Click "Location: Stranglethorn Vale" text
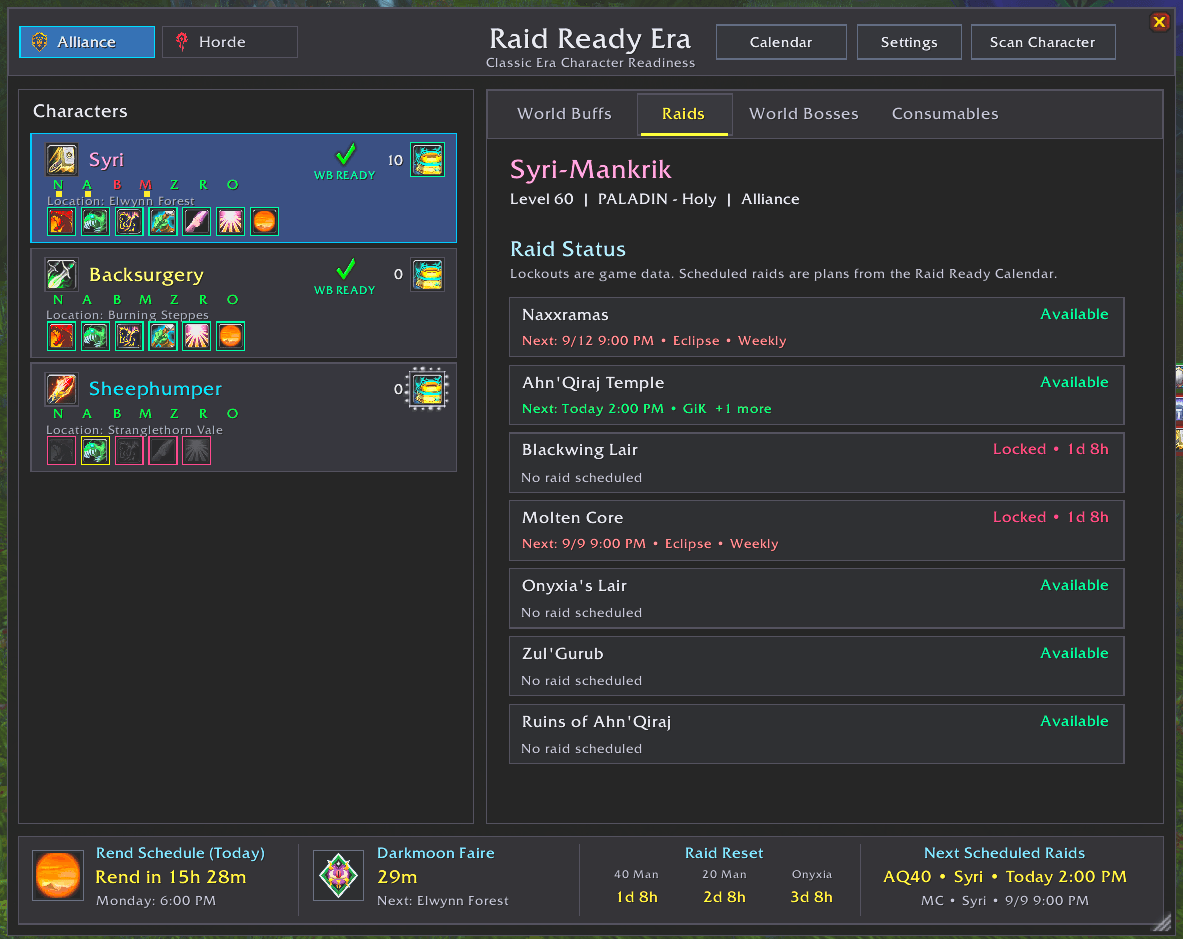 [x=134, y=430]
